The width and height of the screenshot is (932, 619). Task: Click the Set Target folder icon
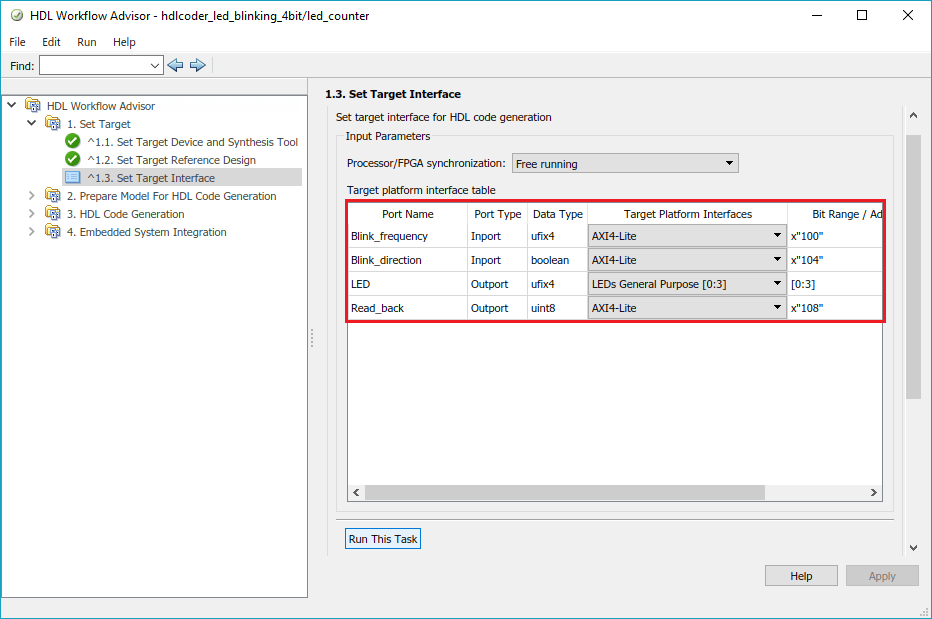(53, 124)
